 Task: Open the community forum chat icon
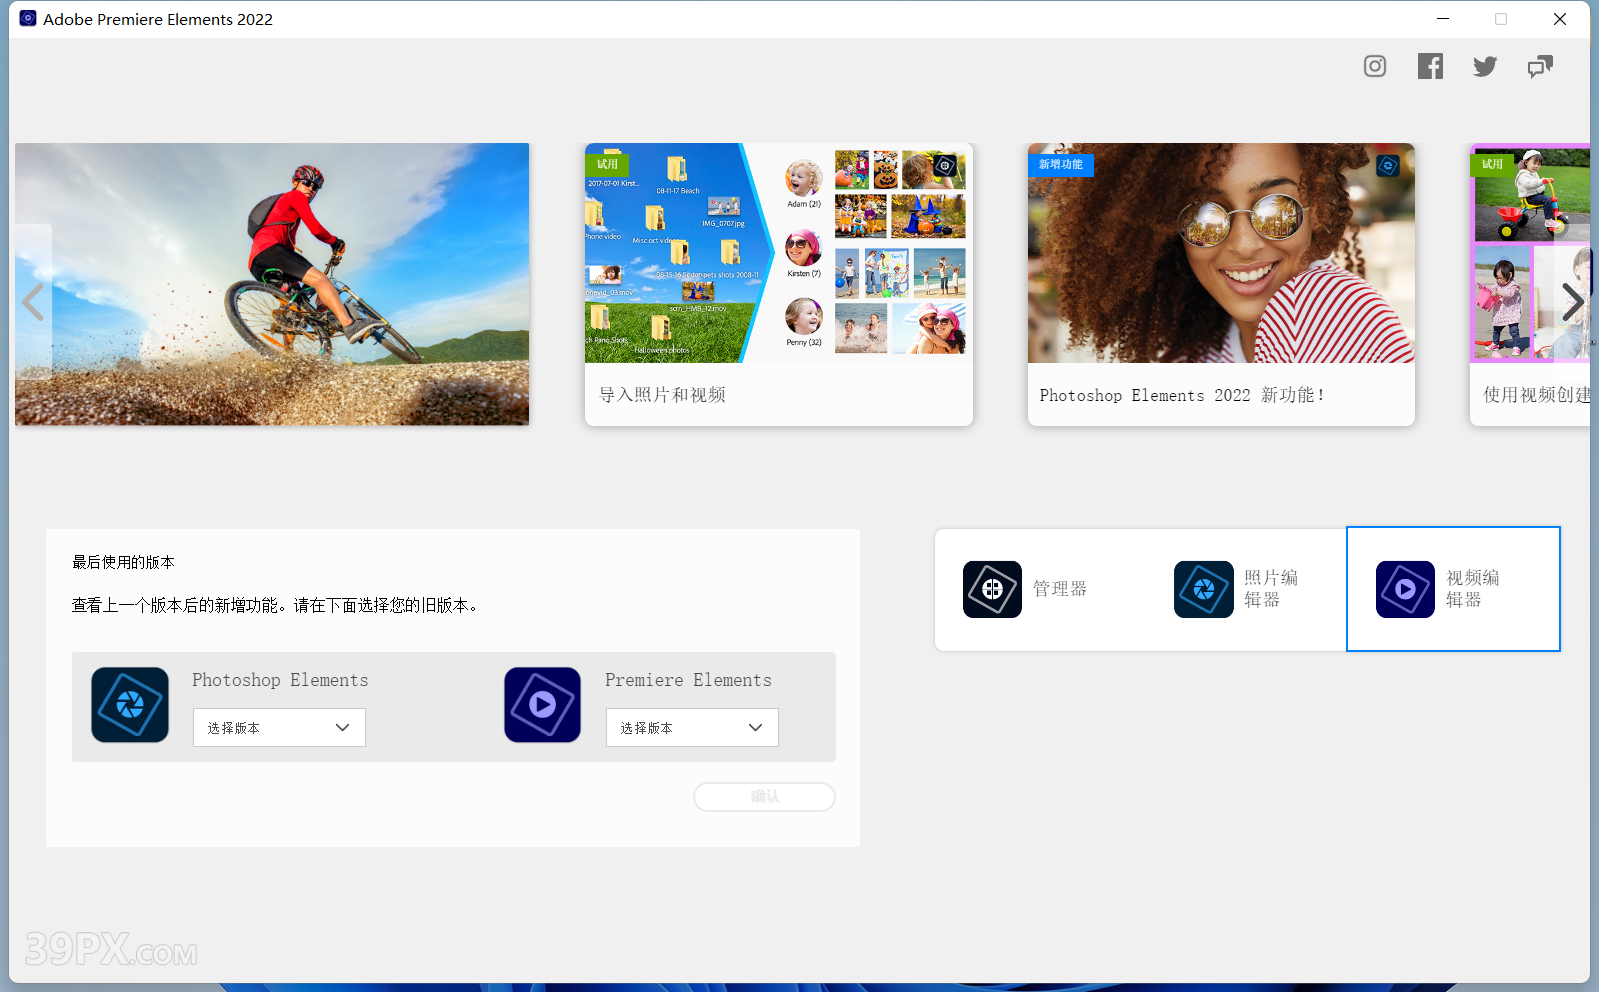point(1540,66)
